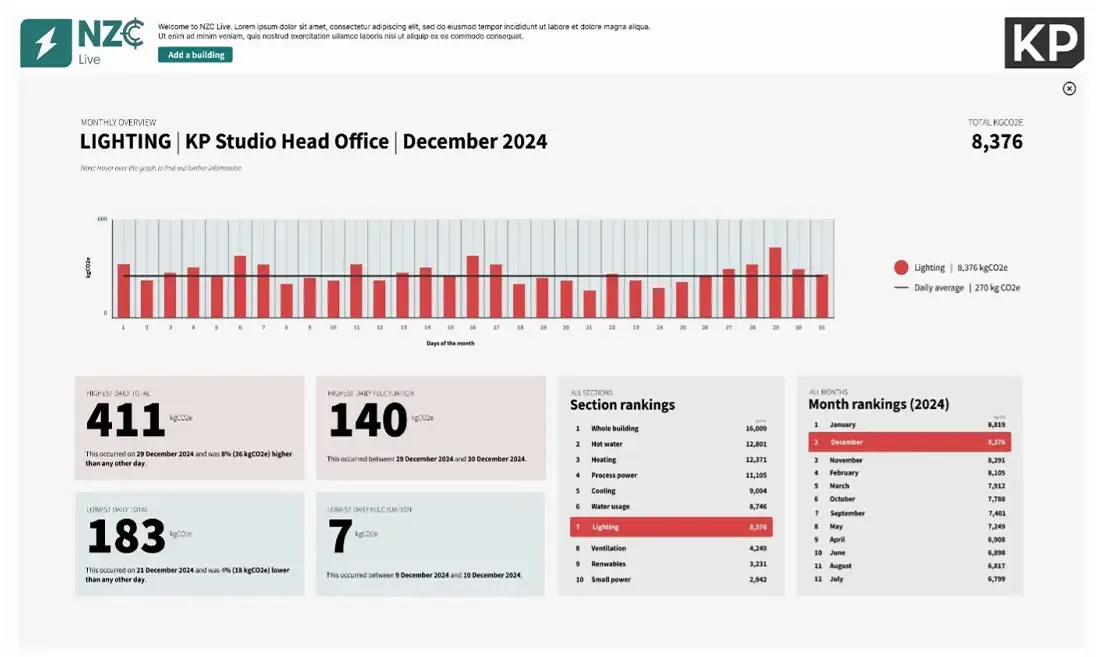This screenshot has width=1096, height=657.
Task: Select January in Month rankings
Action: [x=909, y=425]
